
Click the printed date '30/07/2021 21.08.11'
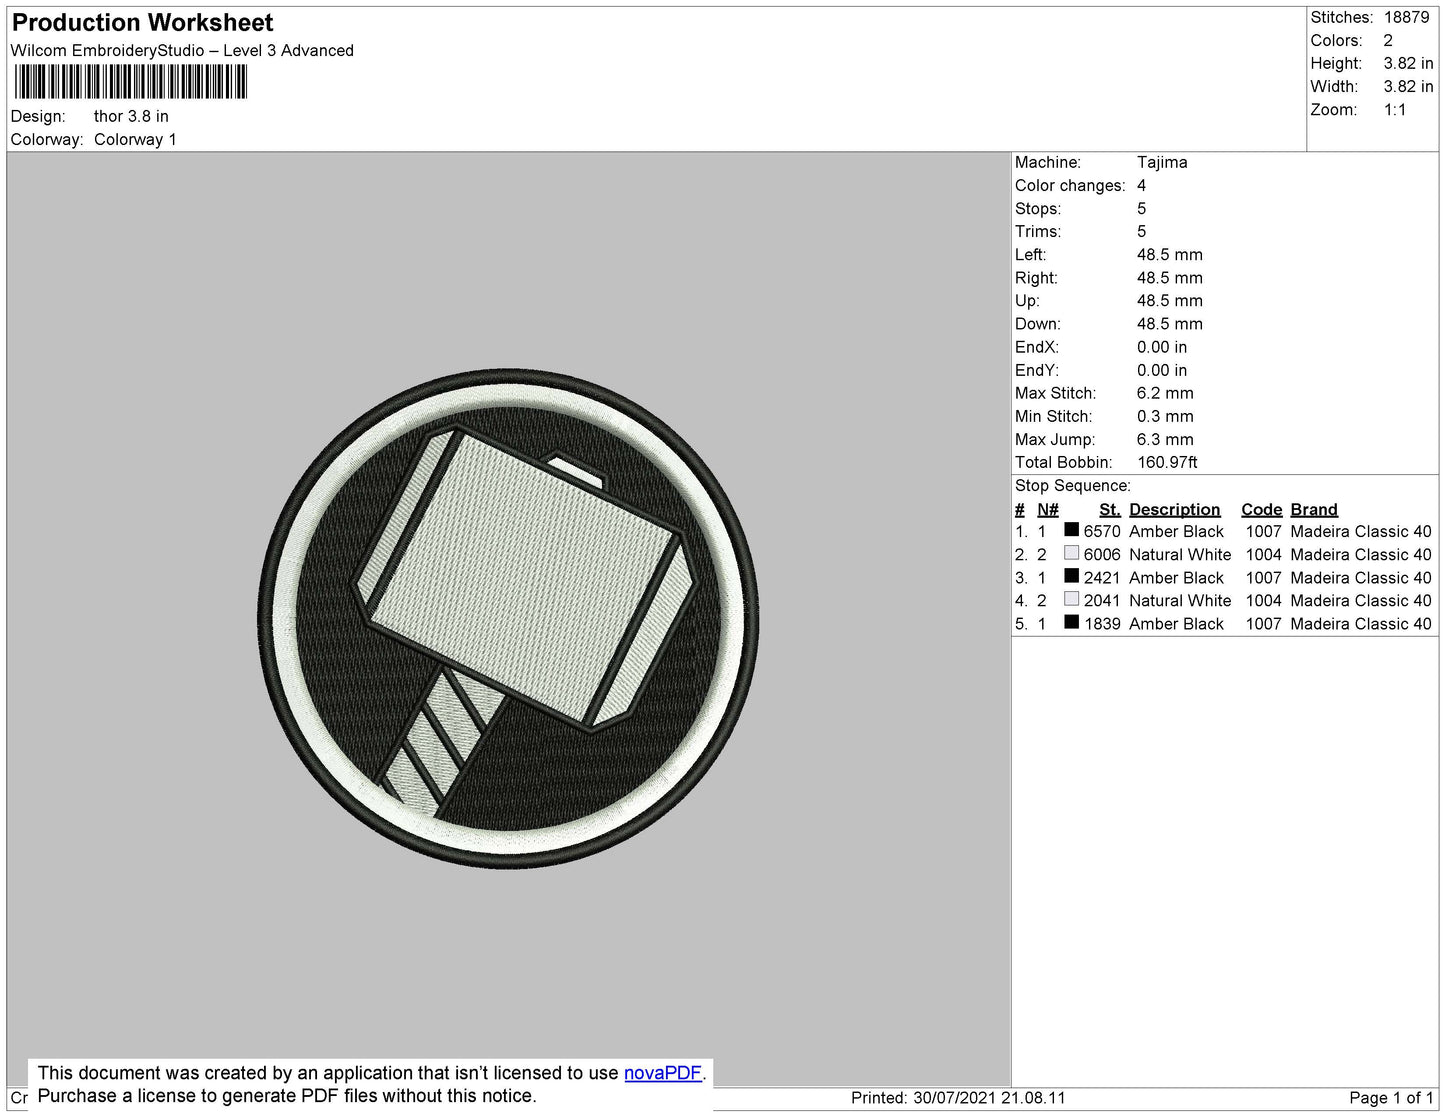tap(989, 1097)
